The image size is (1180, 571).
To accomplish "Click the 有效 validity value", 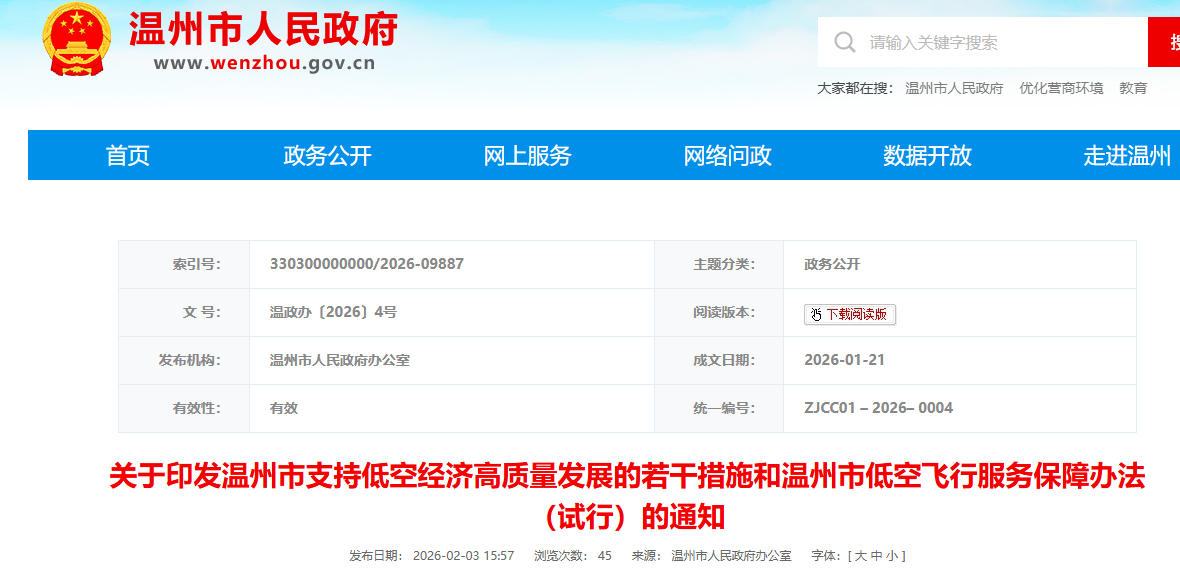I will coord(284,409).
